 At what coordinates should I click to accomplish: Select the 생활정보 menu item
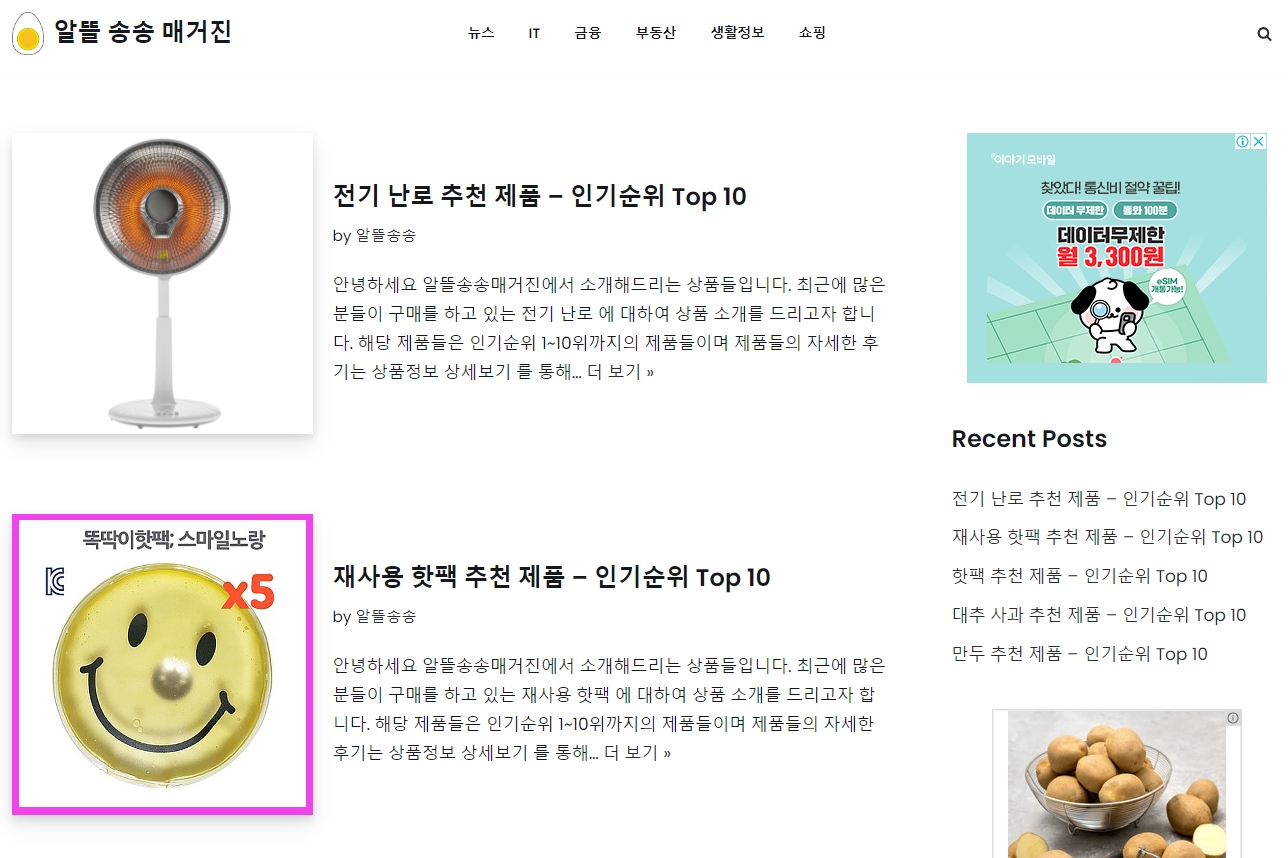(737, 33)
